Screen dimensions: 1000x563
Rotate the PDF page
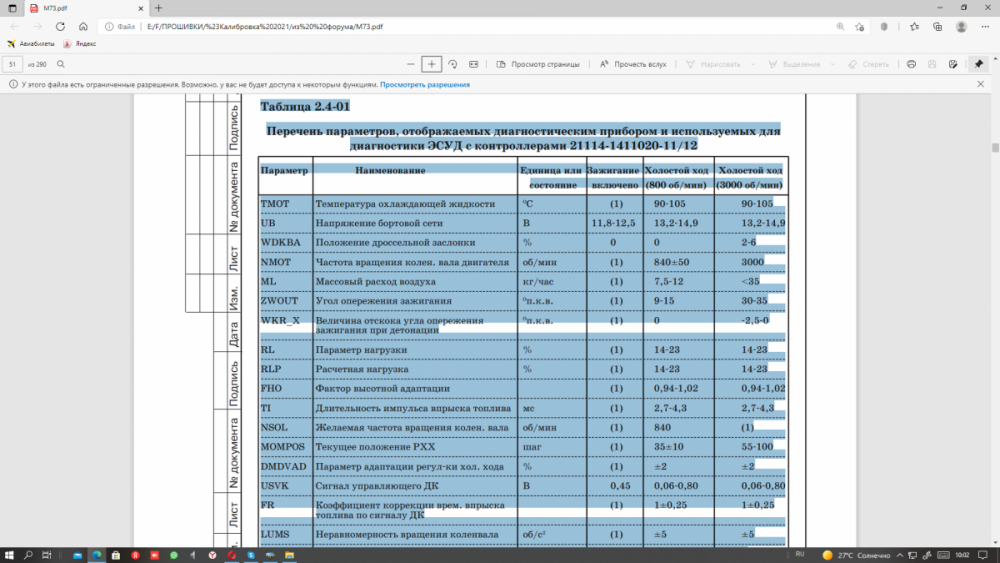(453, 64)
